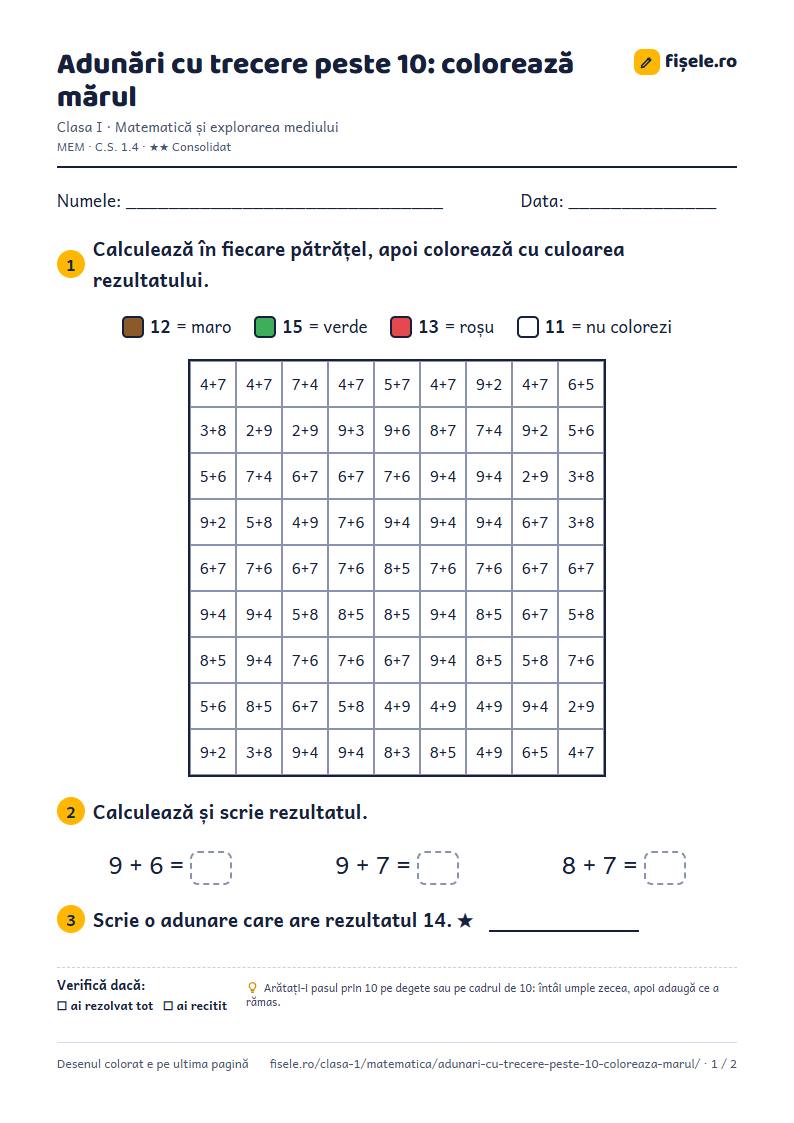This screenshot has width=794, height=1123.
Task: Click the fișele.ro pencil logo icon
Action: pyautogui.click(x=647, y=62)
